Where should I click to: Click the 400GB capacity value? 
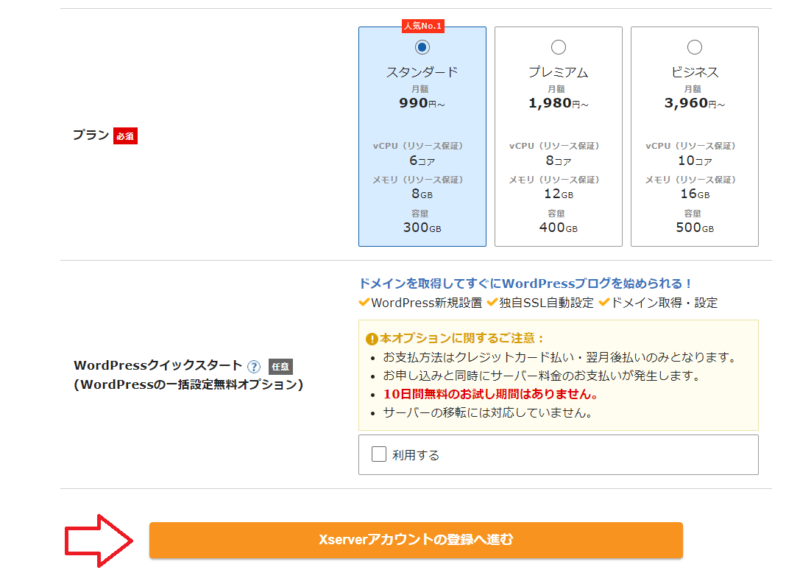tap(558, 227)
